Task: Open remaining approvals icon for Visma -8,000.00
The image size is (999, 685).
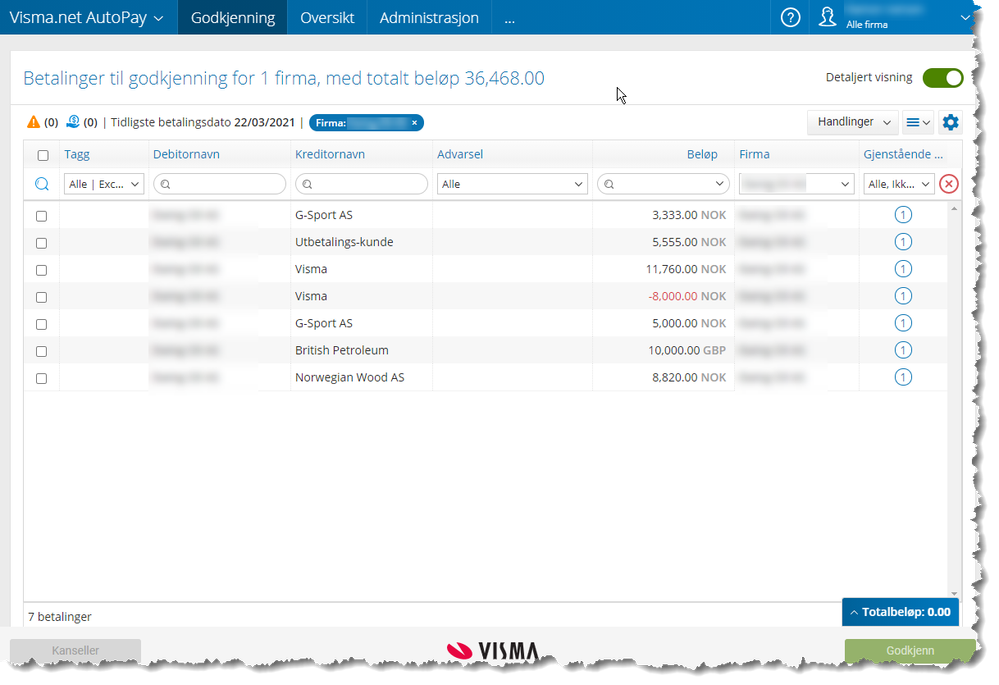Action: coord(903,296)
